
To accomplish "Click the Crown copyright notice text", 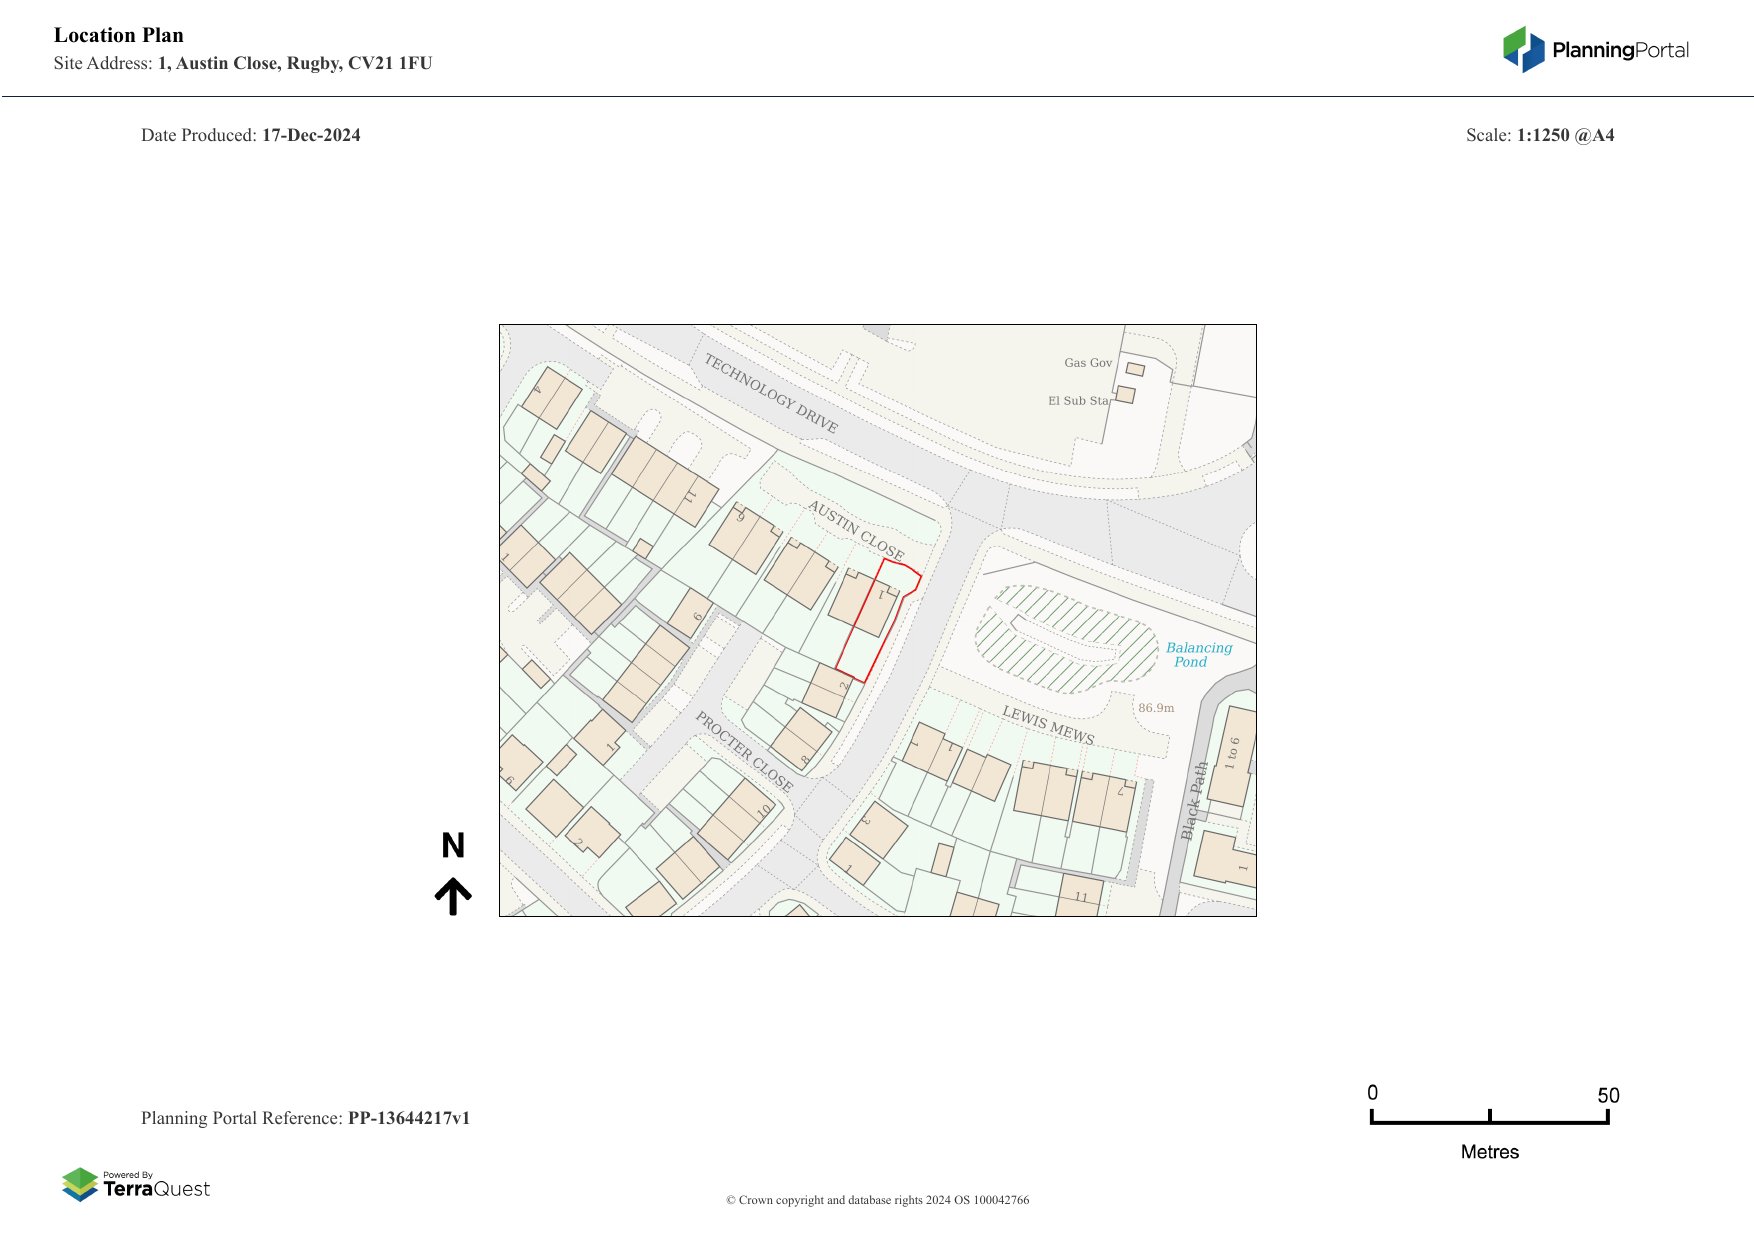I will pos(877,1200).
